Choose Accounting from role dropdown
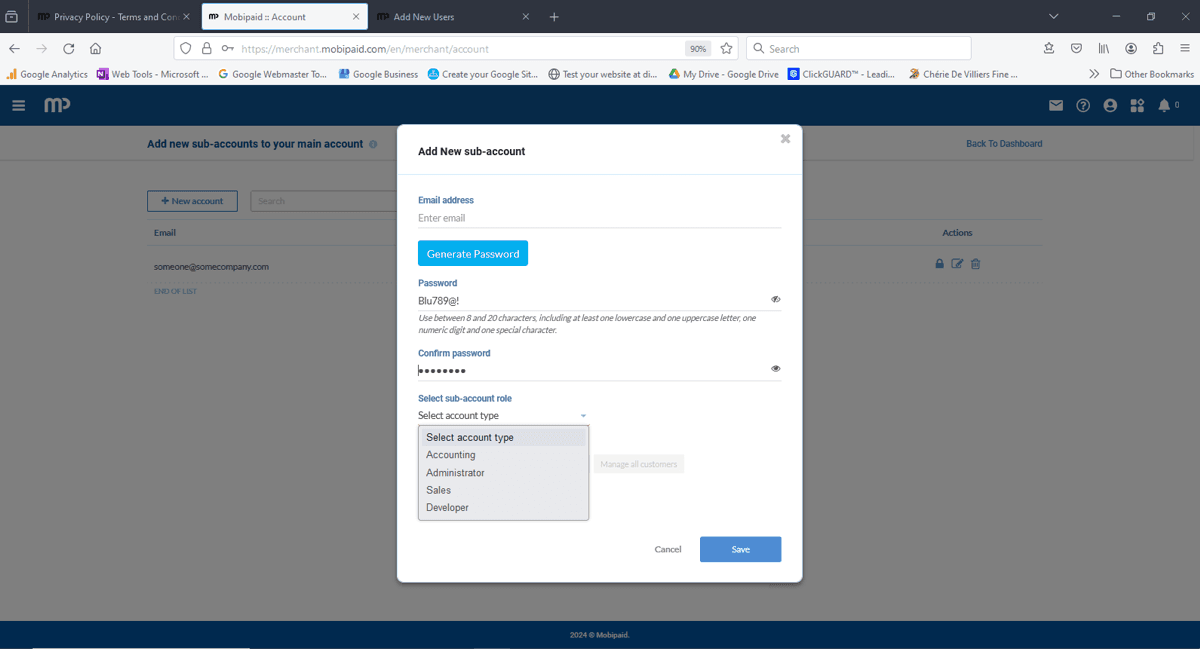This screenshot has height=649, width=1200. point(451,455)
